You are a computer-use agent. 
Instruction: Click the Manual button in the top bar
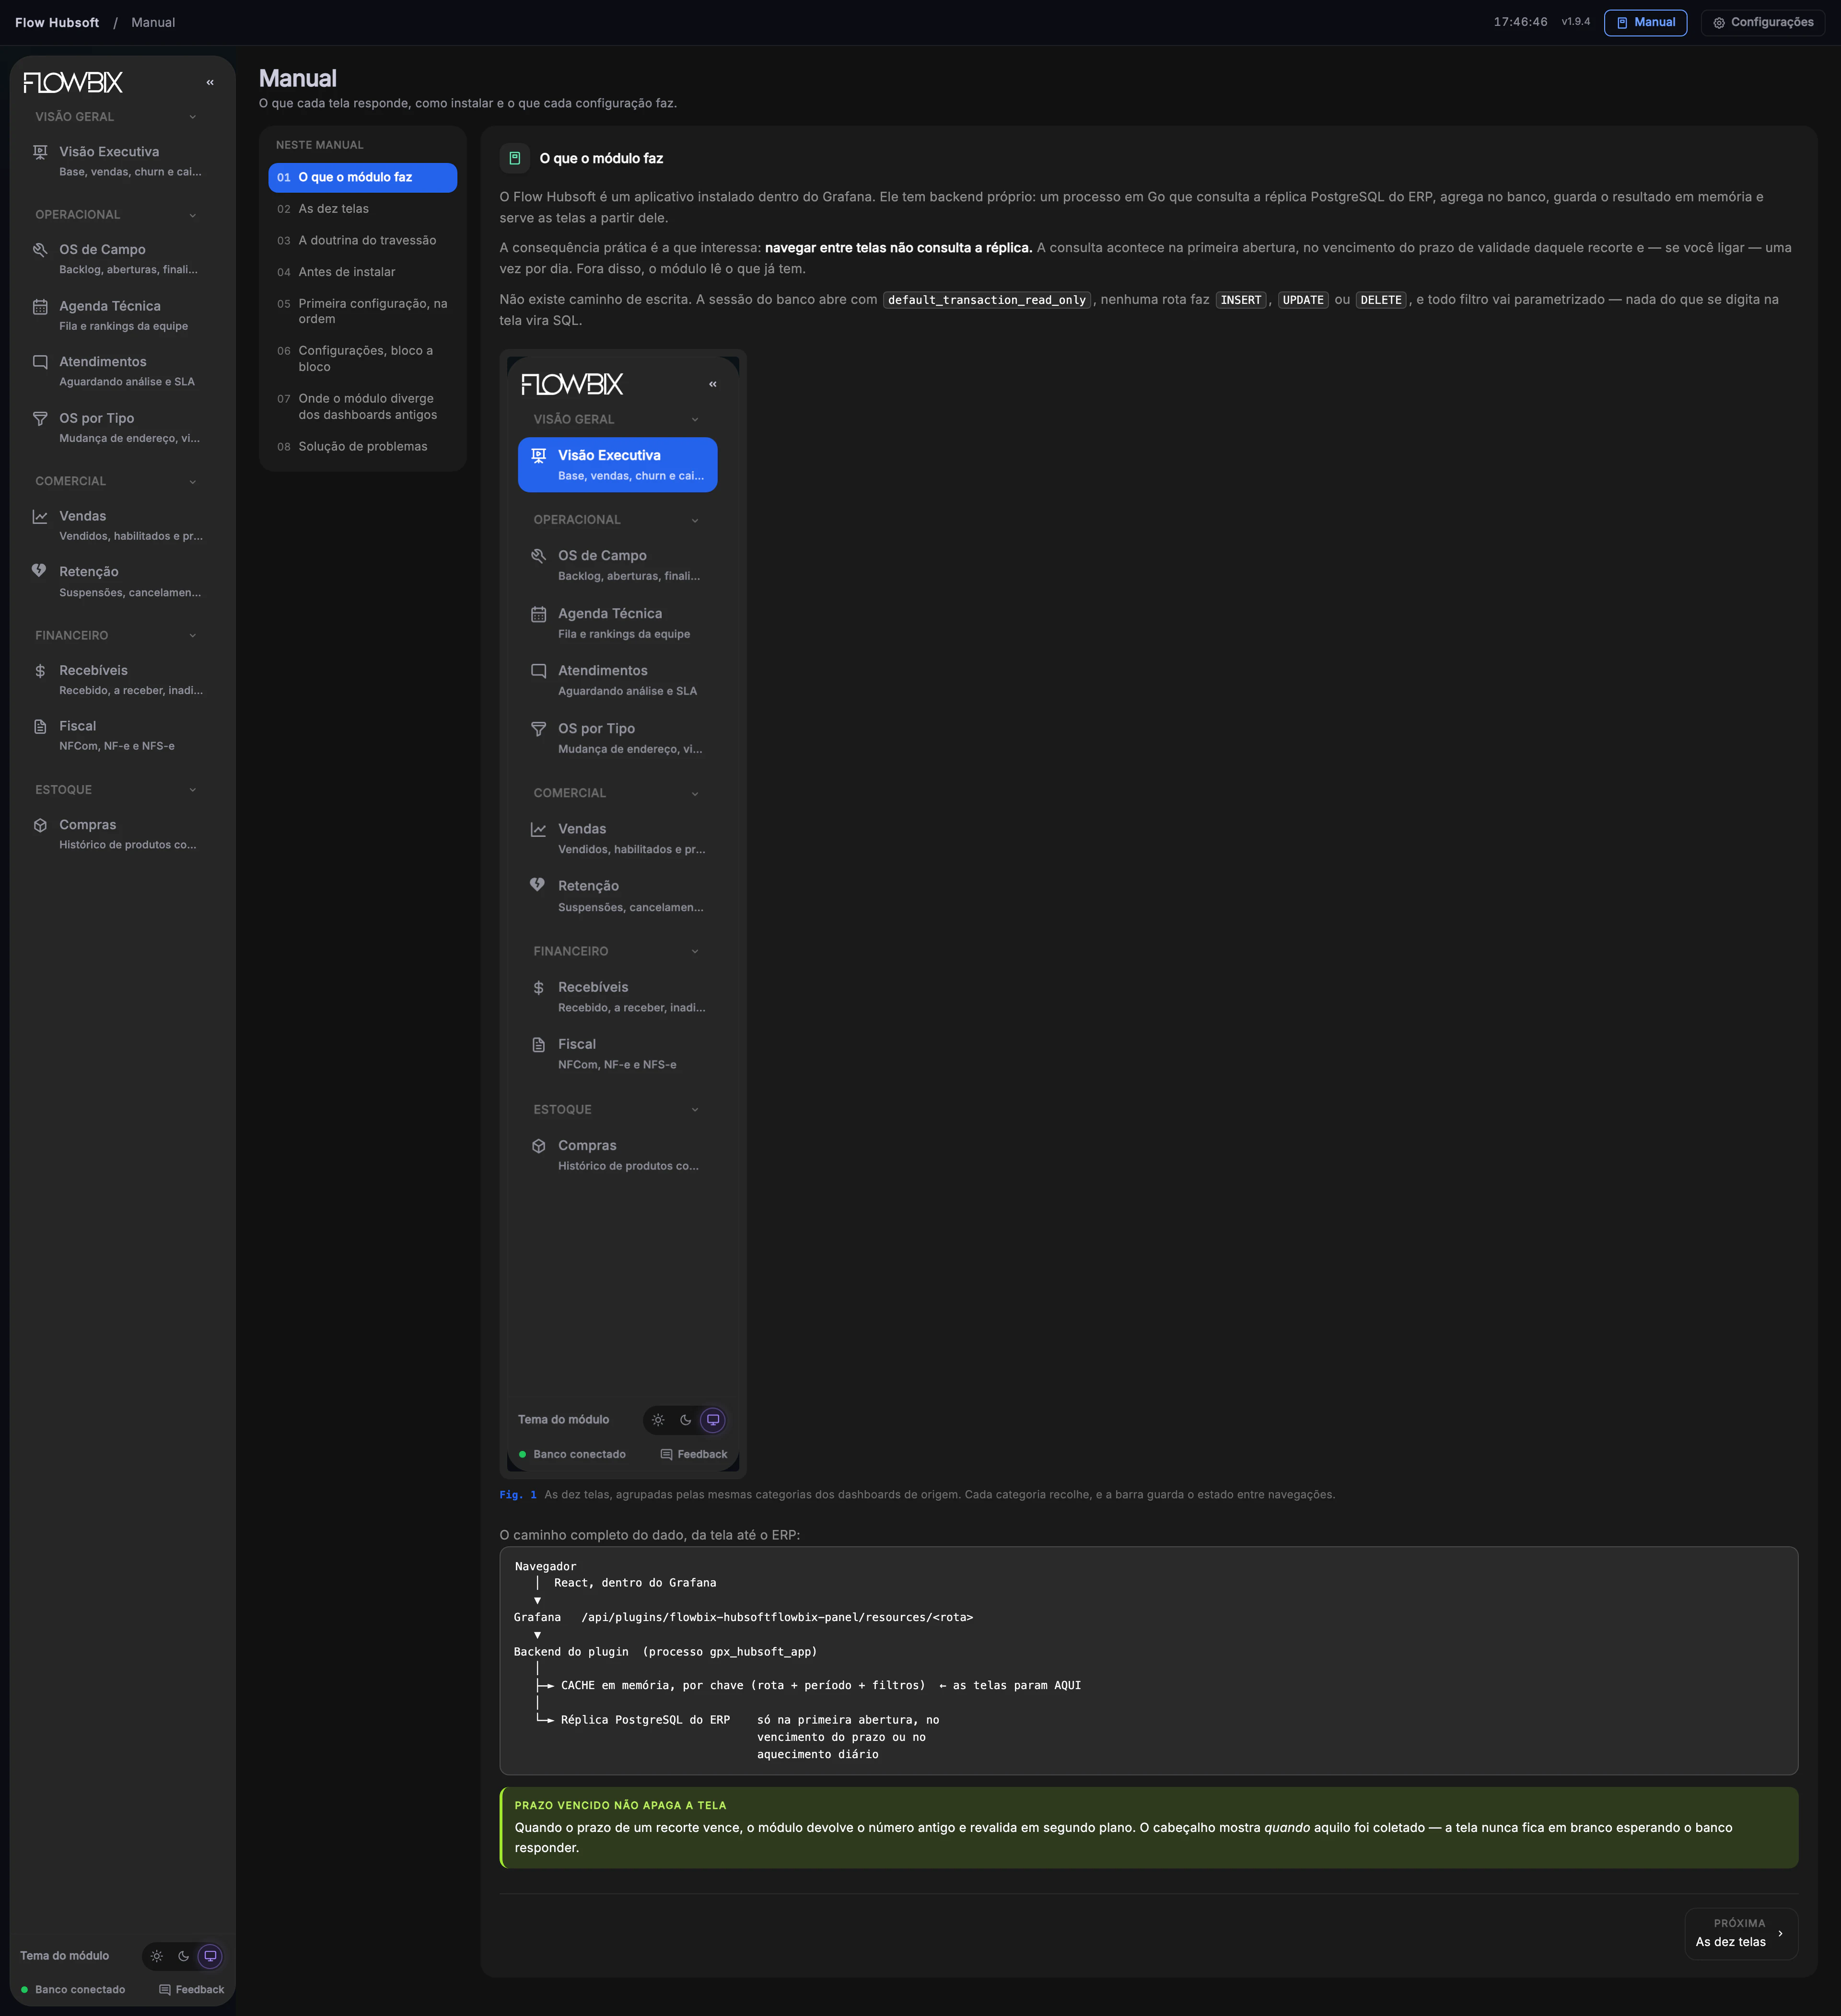click(x=1645, y=22)
